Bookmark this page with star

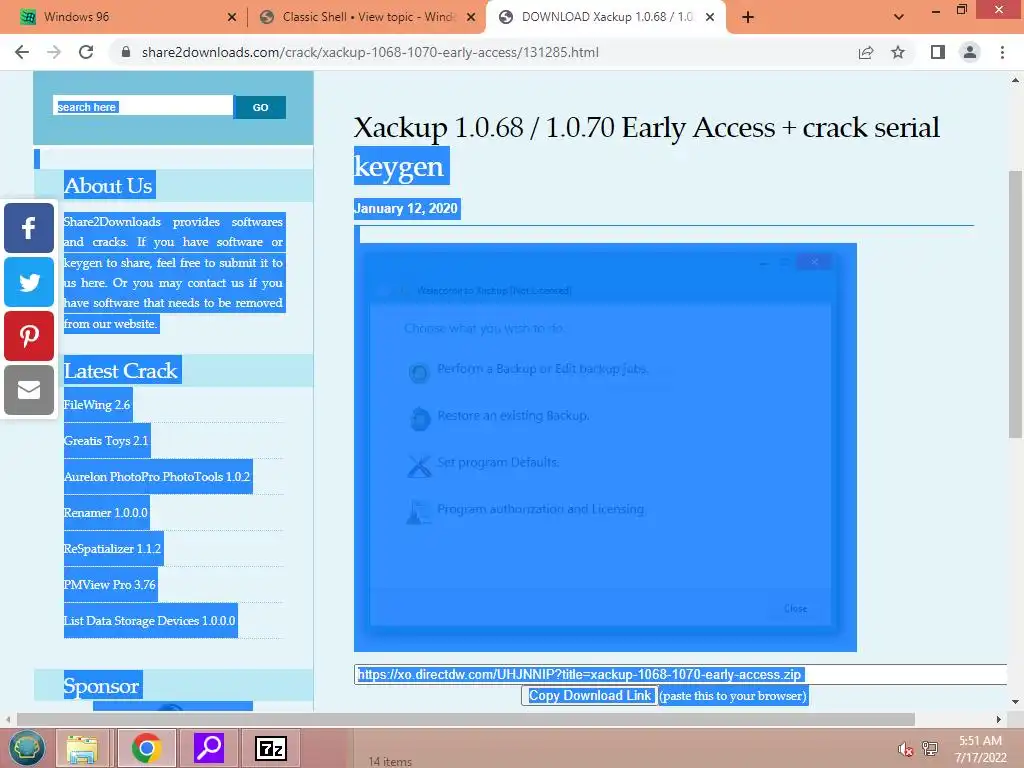pyautogui.click(x=898, y=52)
